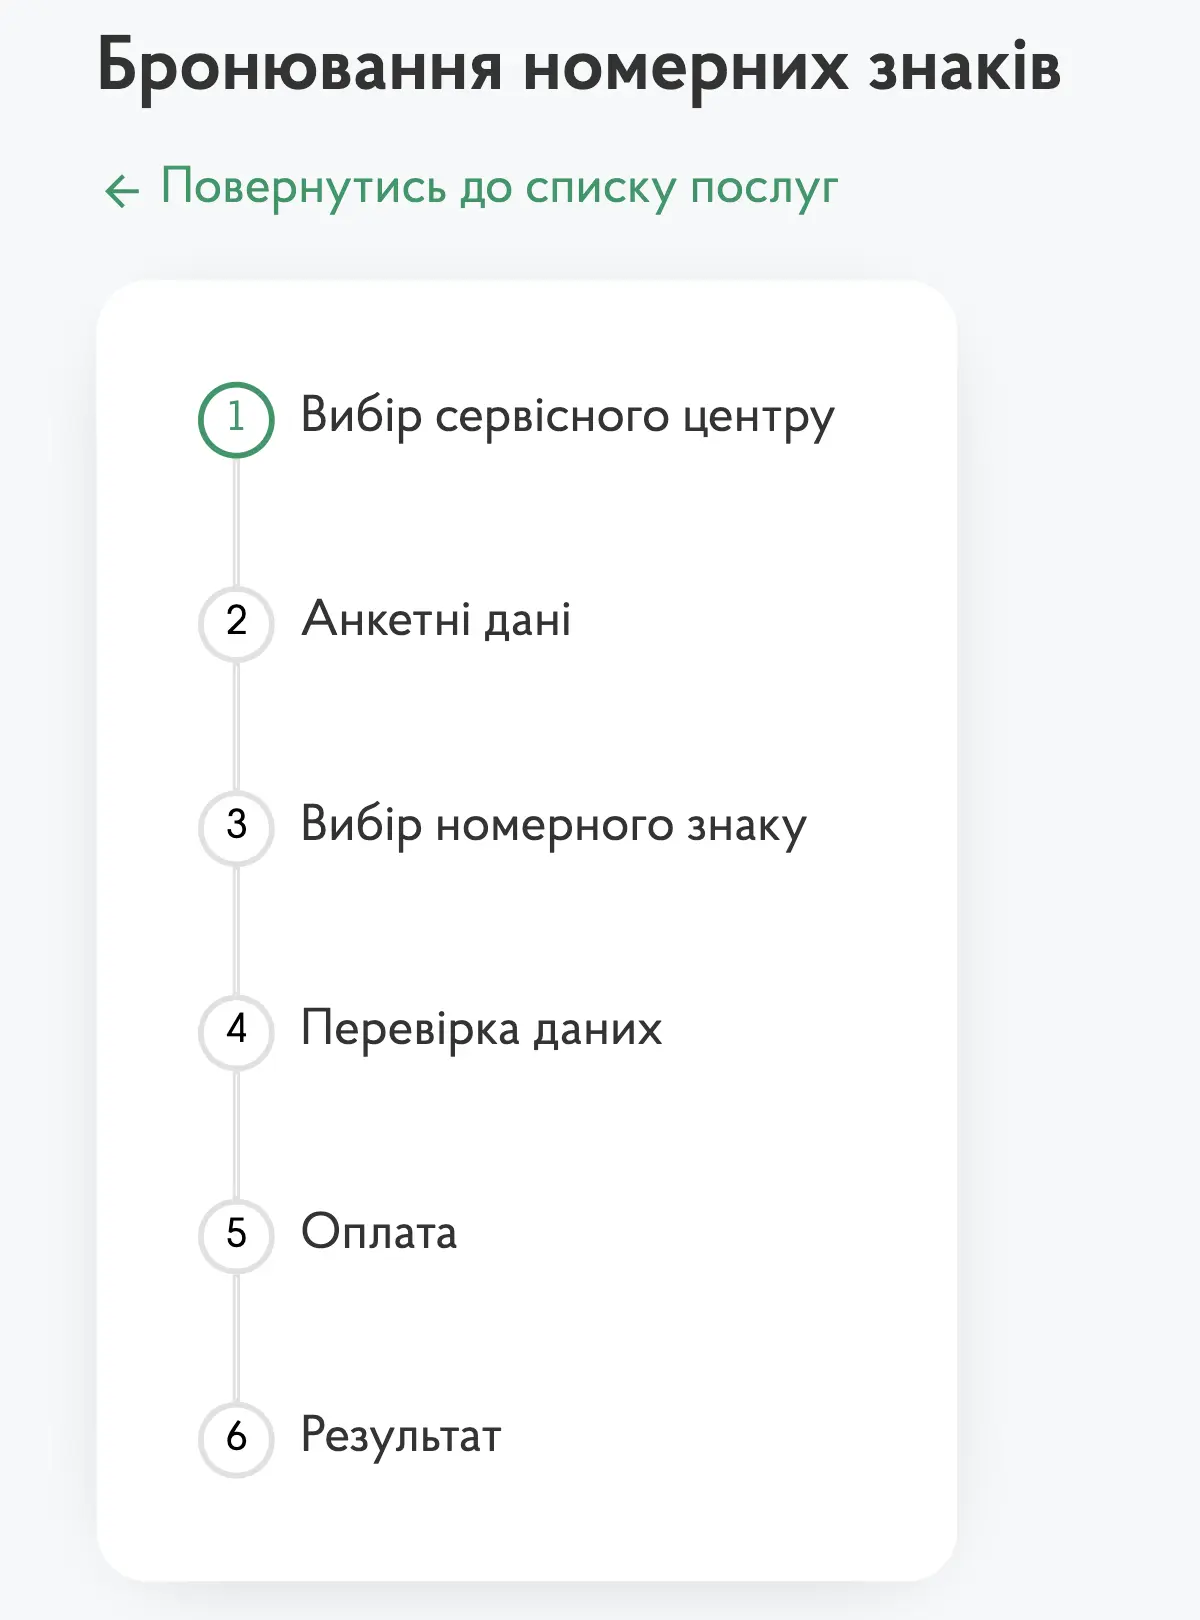Screen dimensions: 1200x1620
Task: Open the 'Анкетні дані' step label
Action: (x=436, y=620)
